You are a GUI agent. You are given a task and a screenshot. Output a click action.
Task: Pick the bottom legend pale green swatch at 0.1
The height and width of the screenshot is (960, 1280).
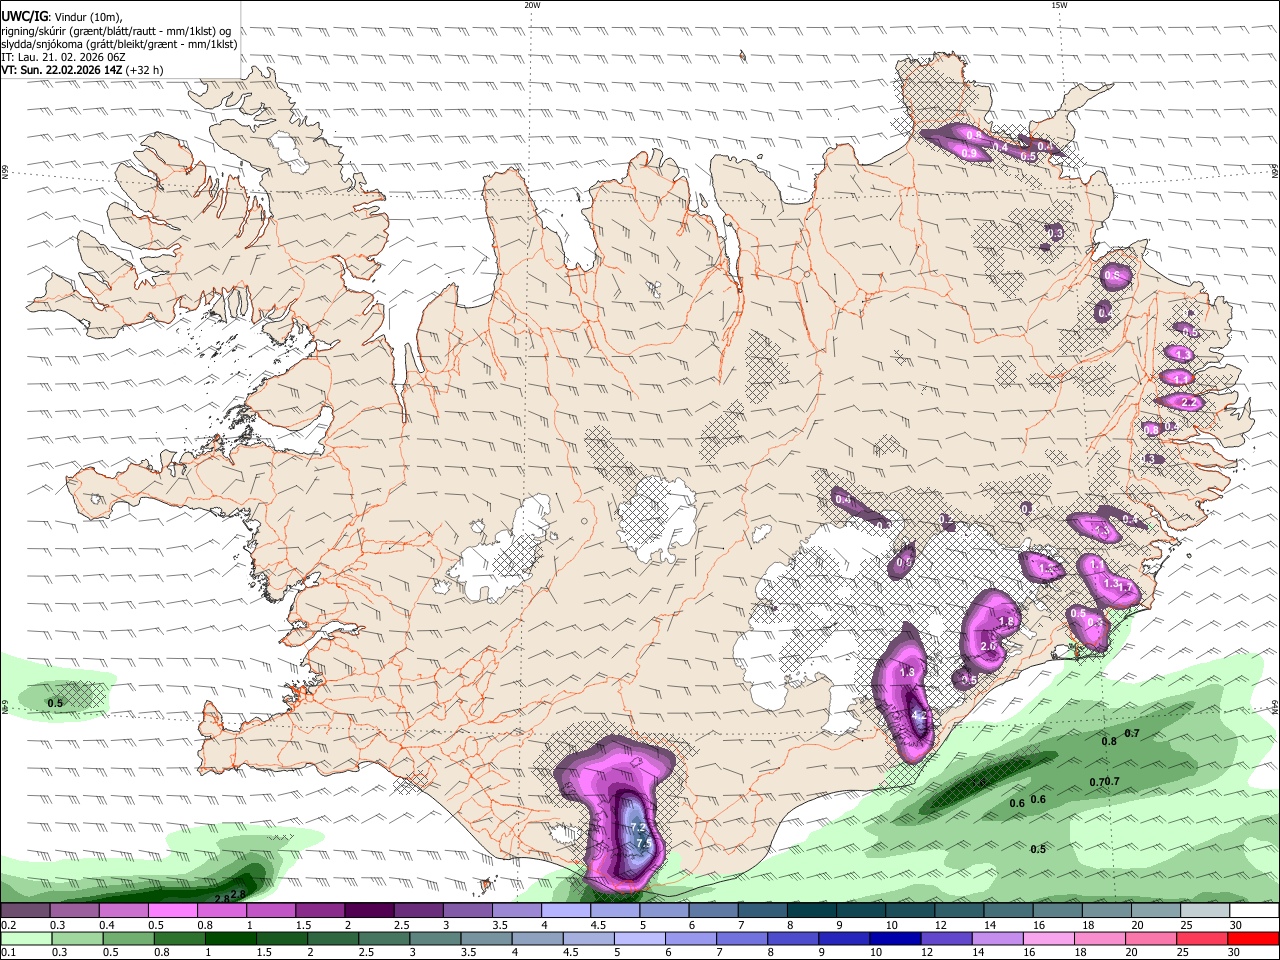(x=25, y=939)
